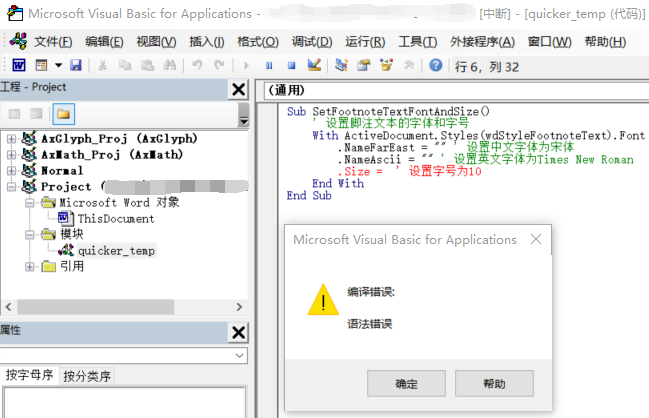Viewport: 649px width, 418px height.
Task: Select ThisDocument in project tree
Action: (x=116, y=219)
